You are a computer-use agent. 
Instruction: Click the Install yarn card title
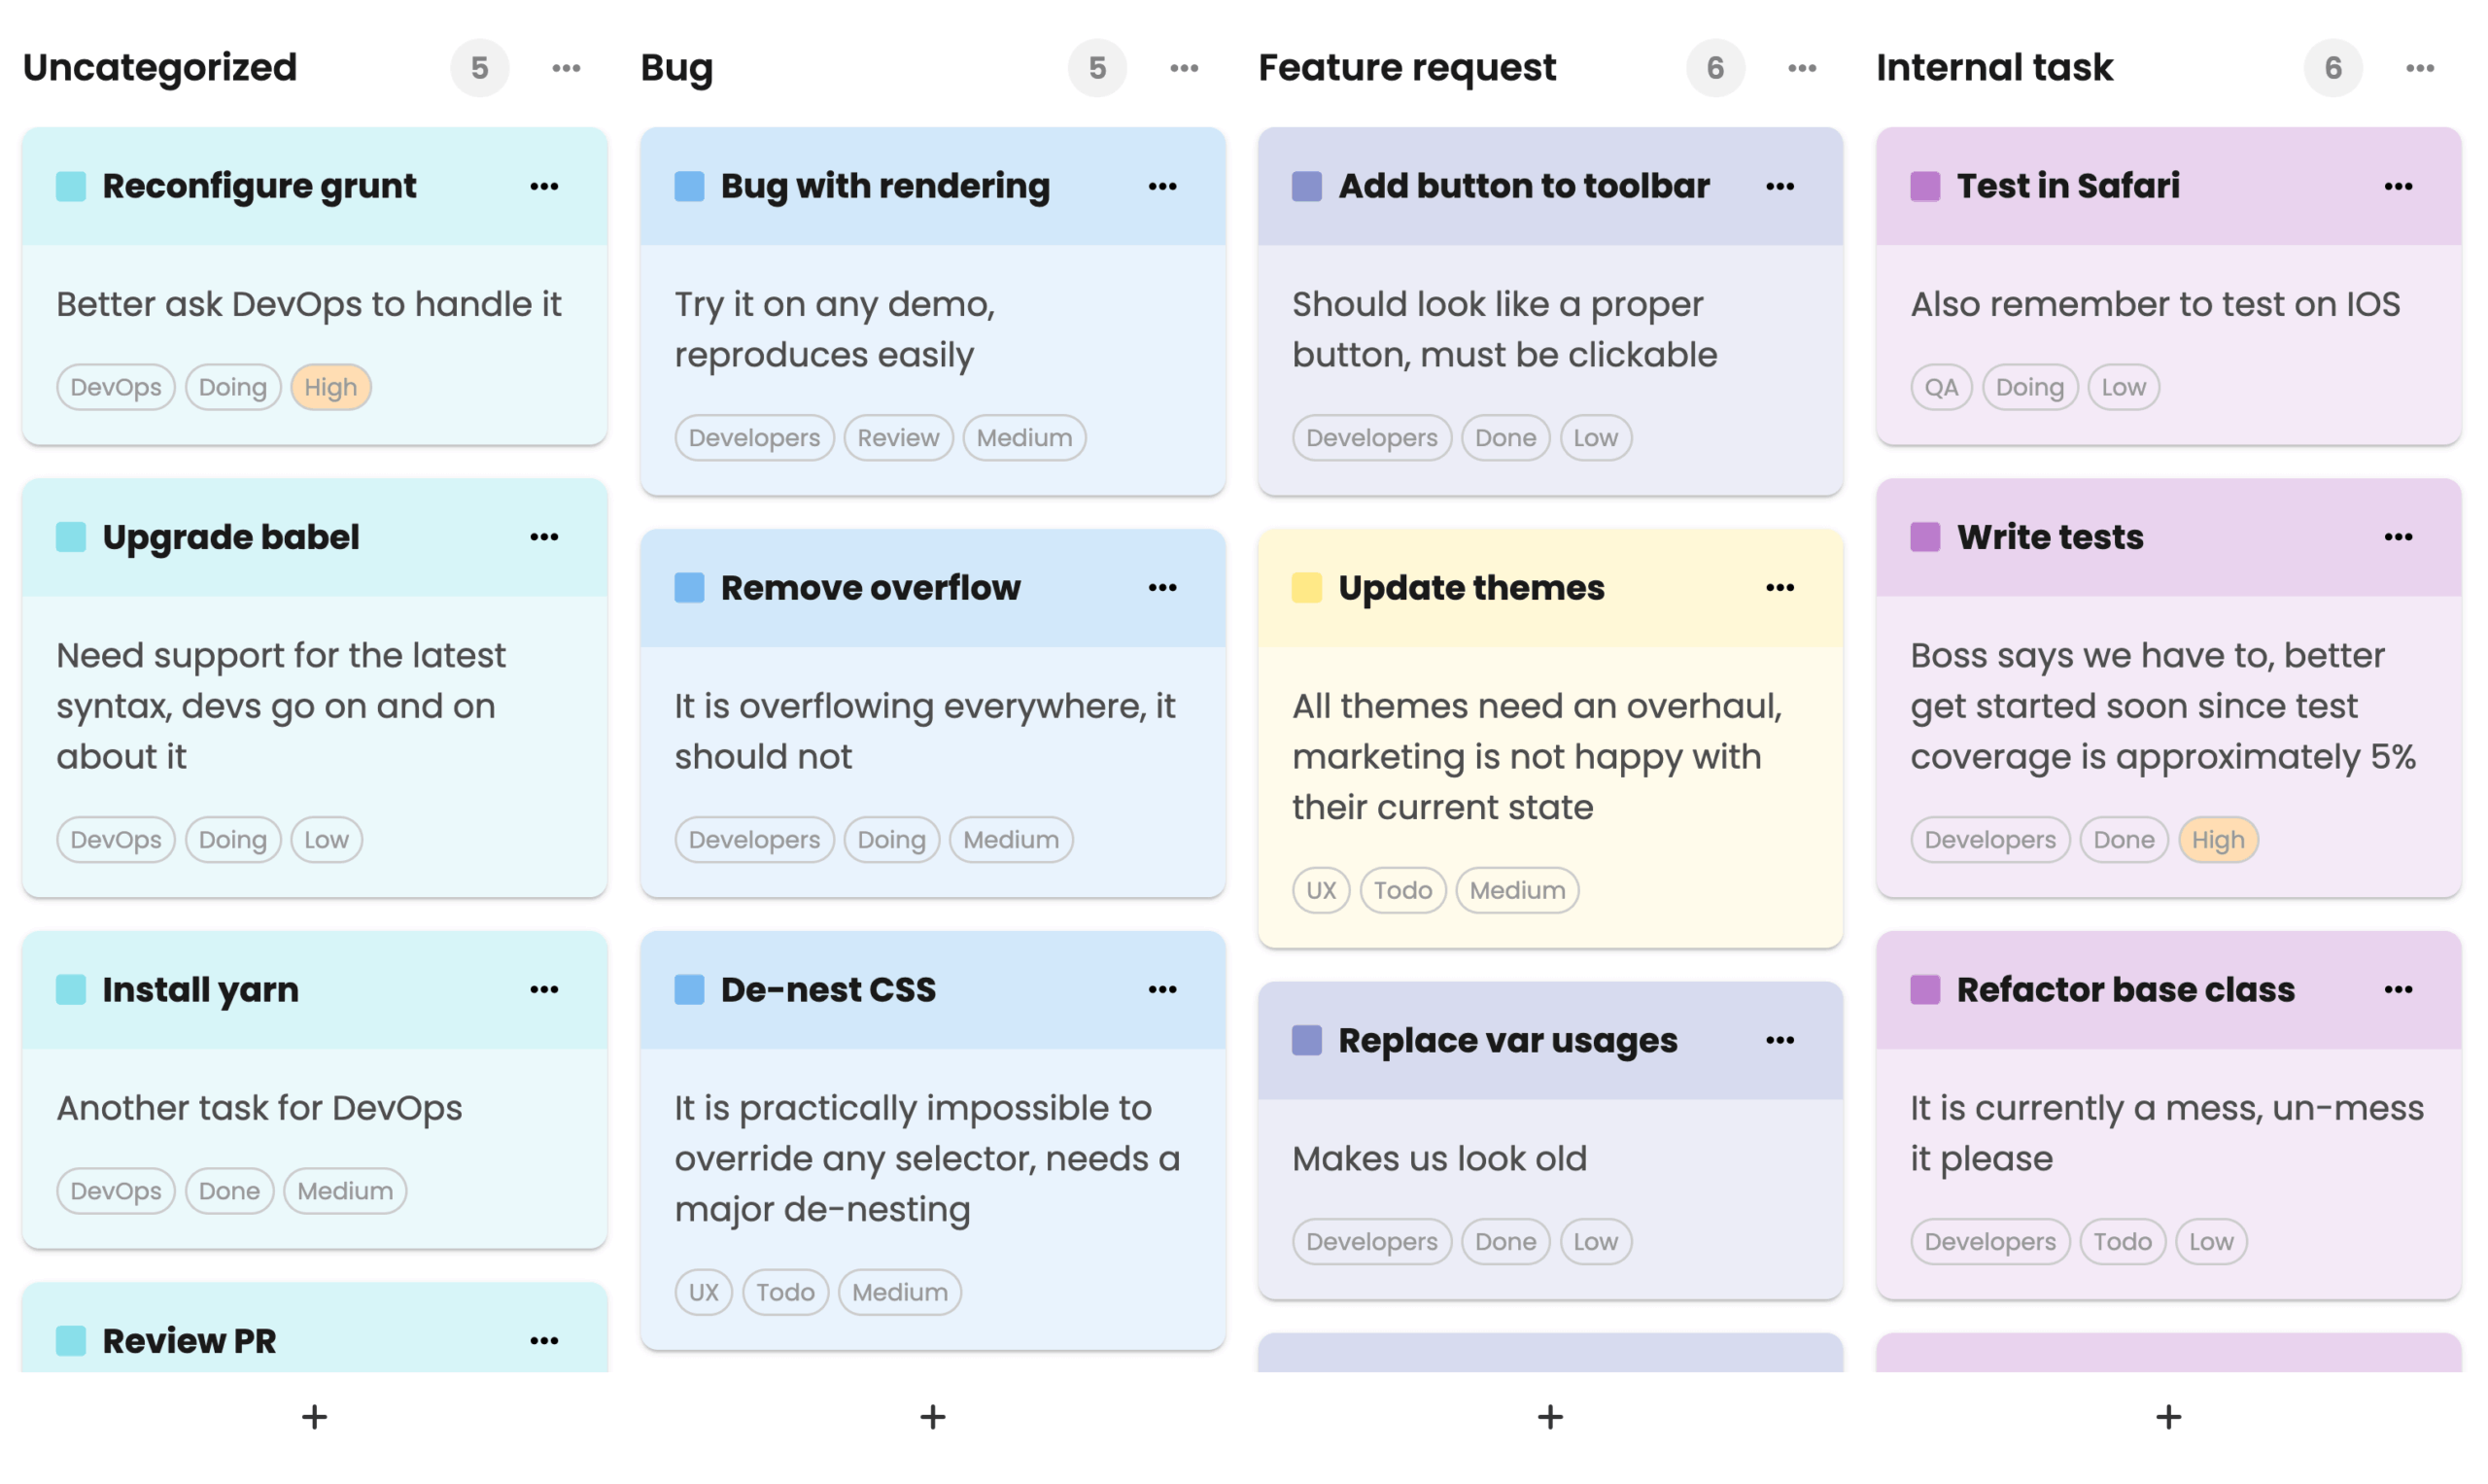pos(201,990)
